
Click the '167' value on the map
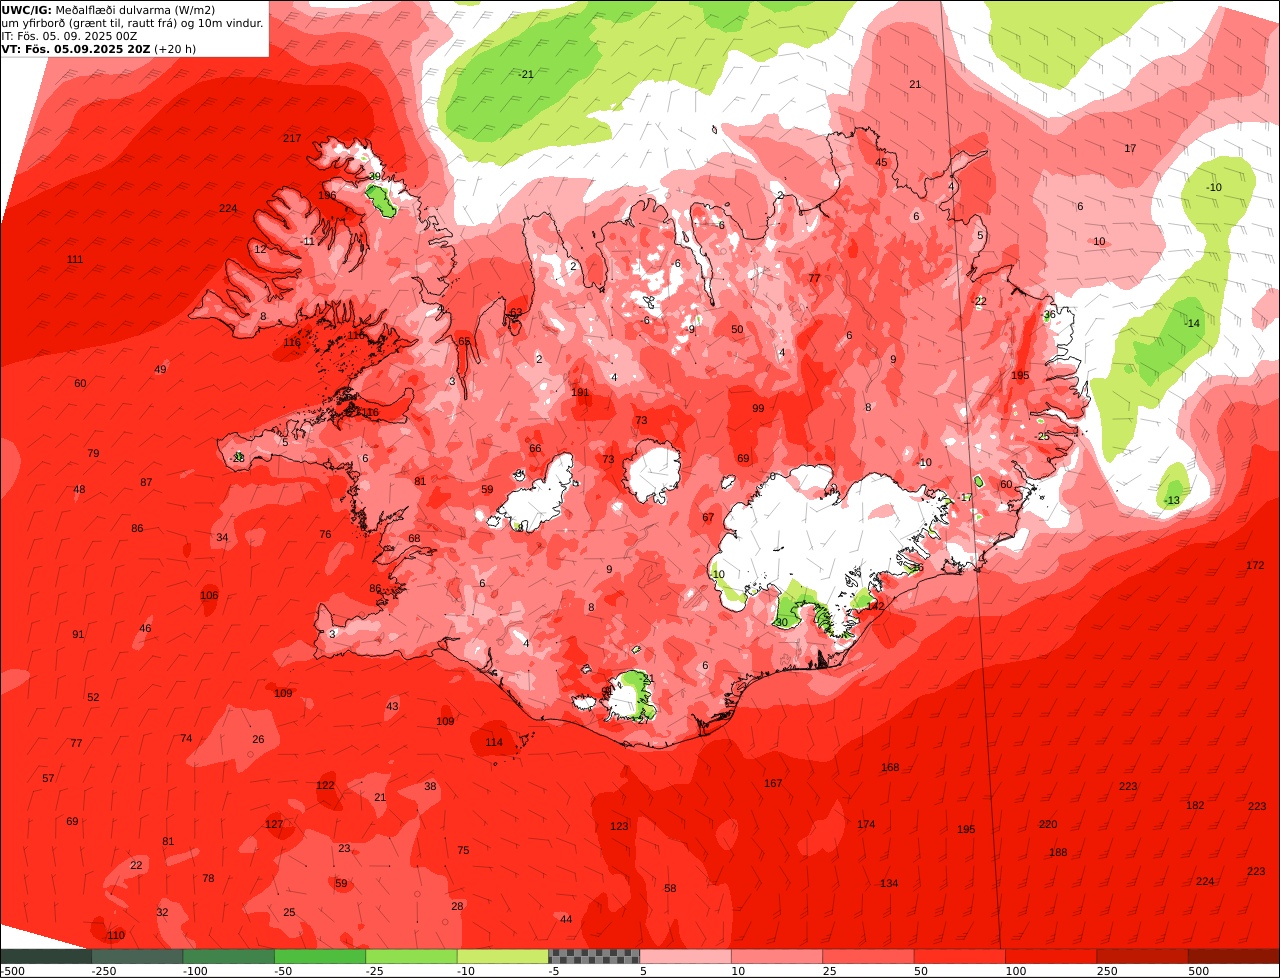click(773, 783)
